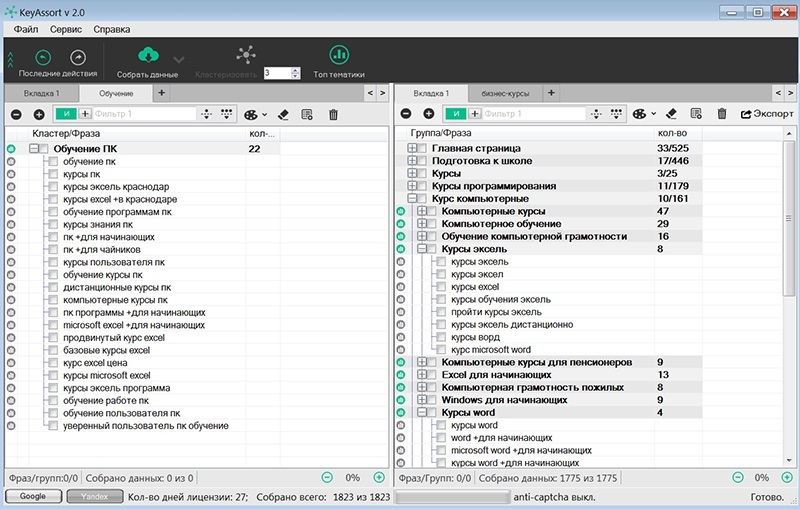Screen dimensions: 800x509
Task: Click expand-all plus icon in right panel
Action: click(x=428, y=115)
